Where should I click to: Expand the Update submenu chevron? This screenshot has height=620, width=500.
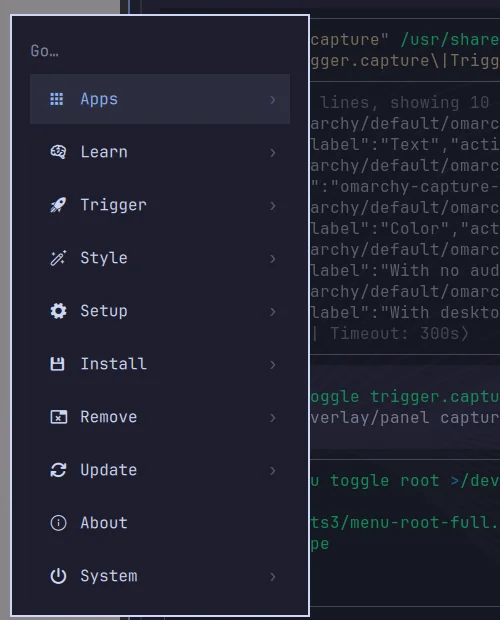tap(272, 471)
